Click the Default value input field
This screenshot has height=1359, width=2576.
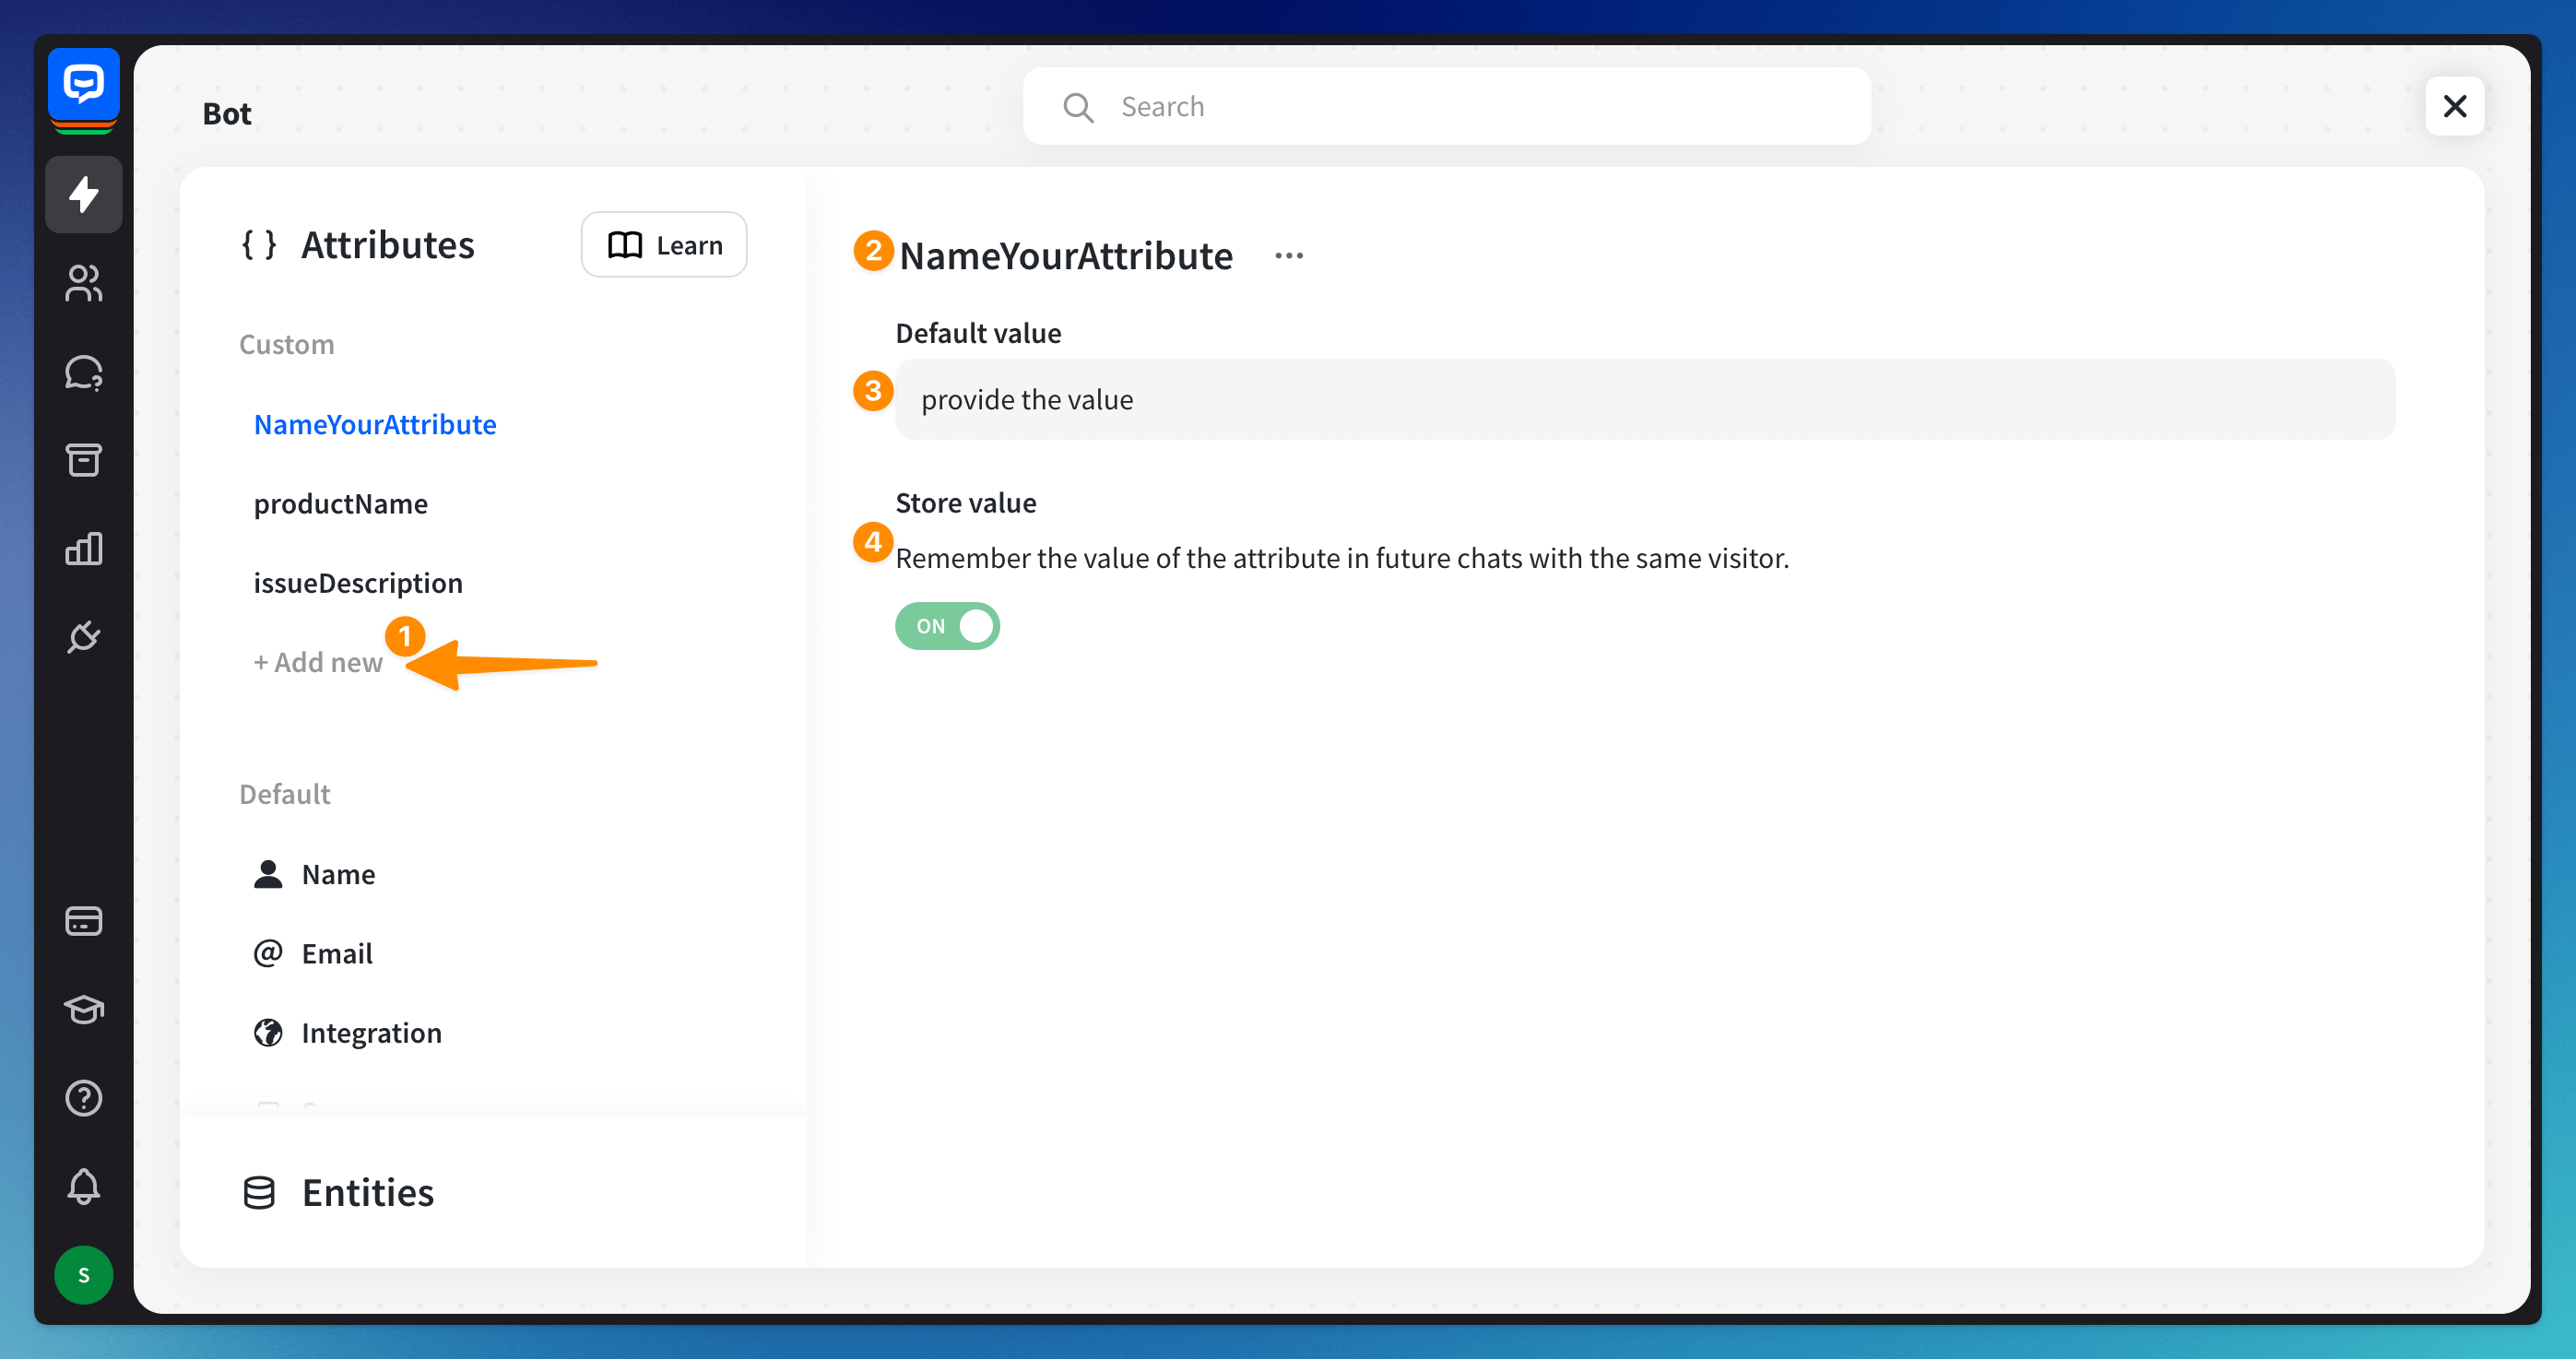tap(1643, 400)
